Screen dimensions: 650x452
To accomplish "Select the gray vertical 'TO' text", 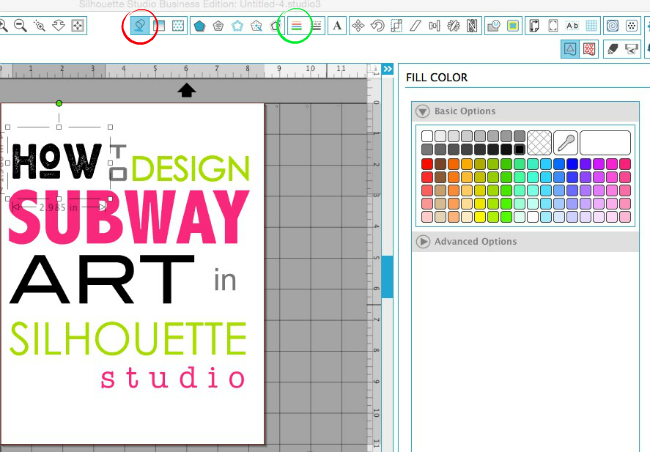I will point(118,163).
